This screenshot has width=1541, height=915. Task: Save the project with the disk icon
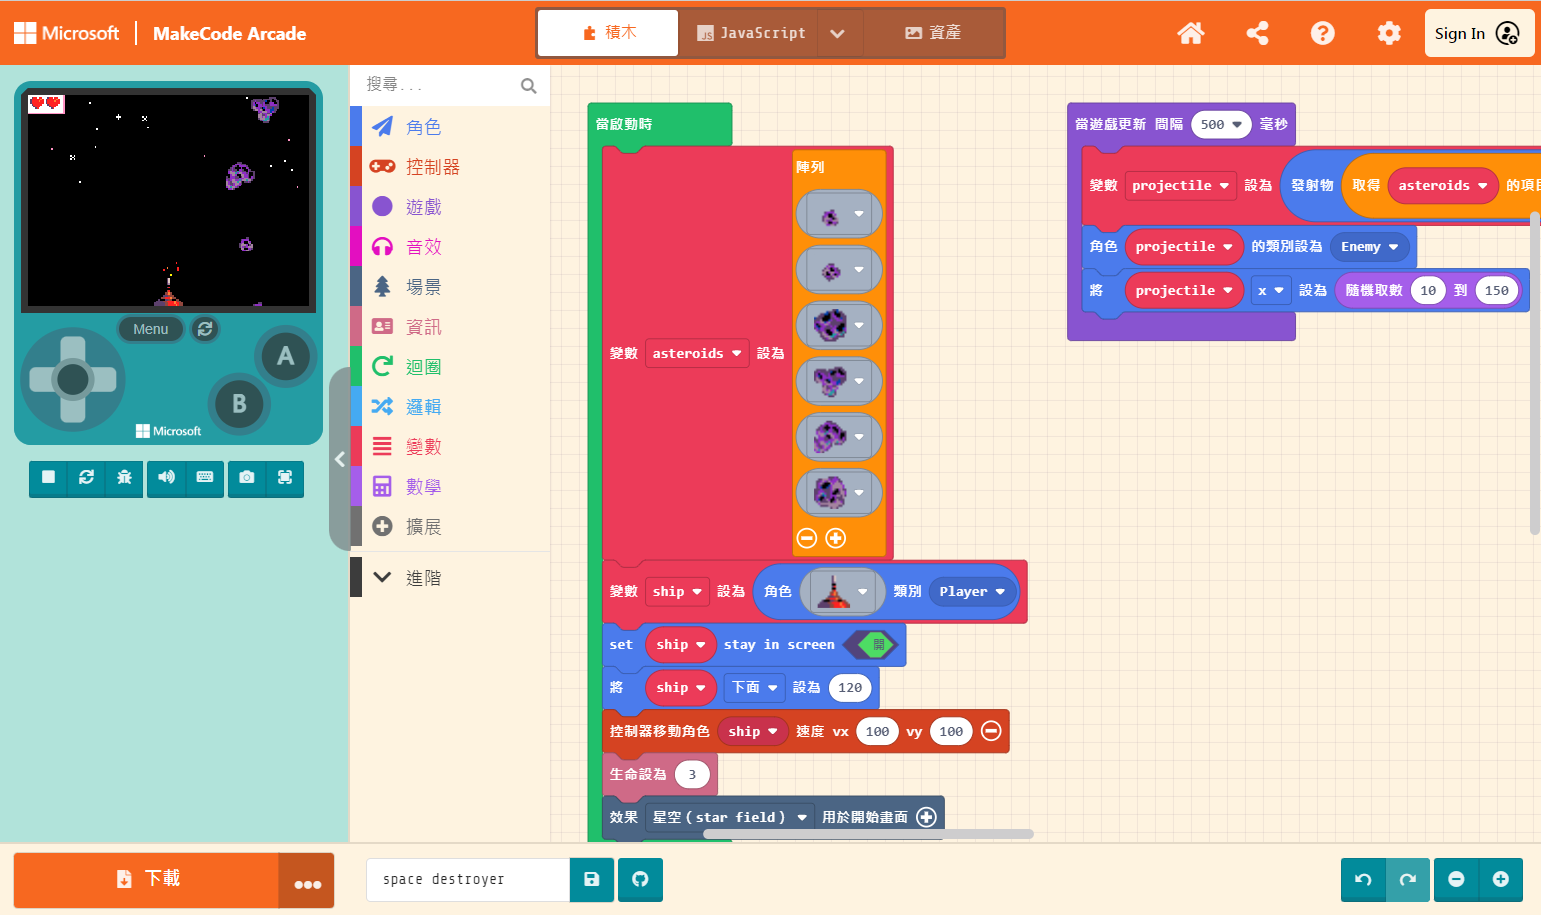pos(591,879)
